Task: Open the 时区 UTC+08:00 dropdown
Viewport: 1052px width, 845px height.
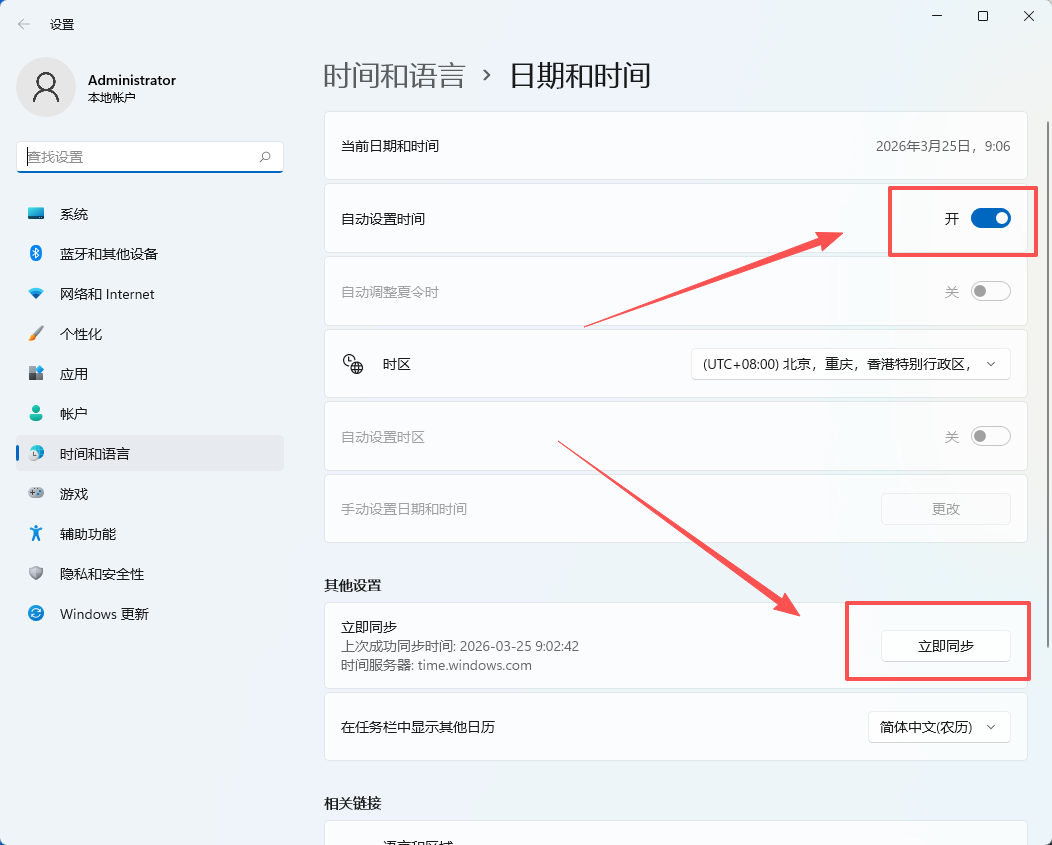Action: click(850, 364)
